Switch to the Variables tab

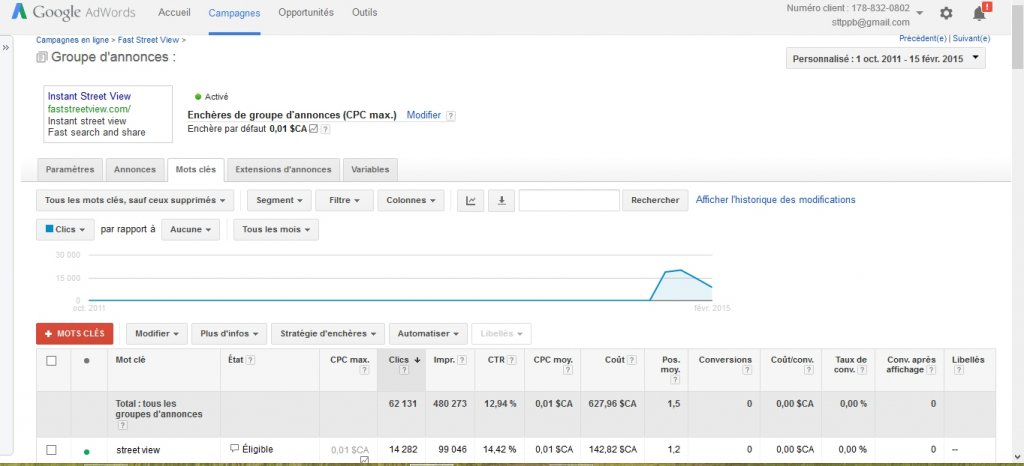click(370, 169)
